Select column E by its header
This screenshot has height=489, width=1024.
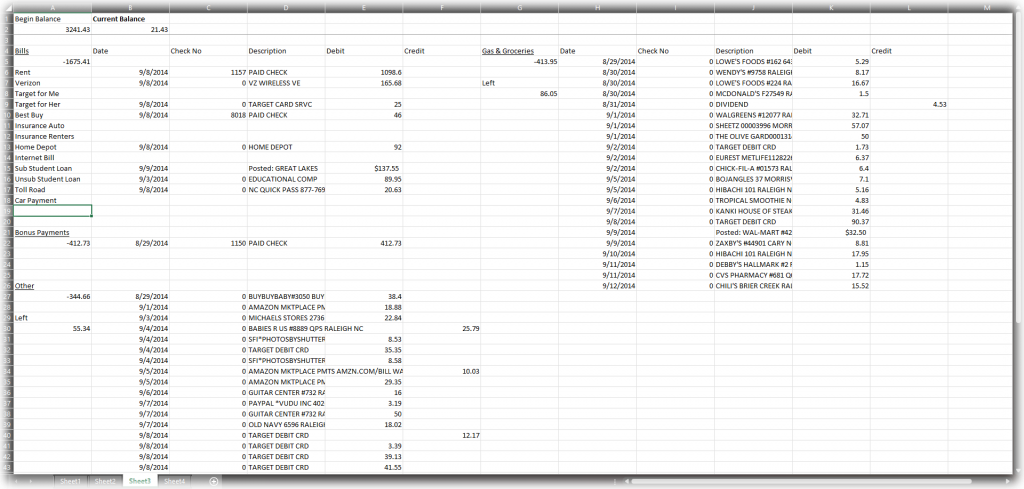(364, 7)
